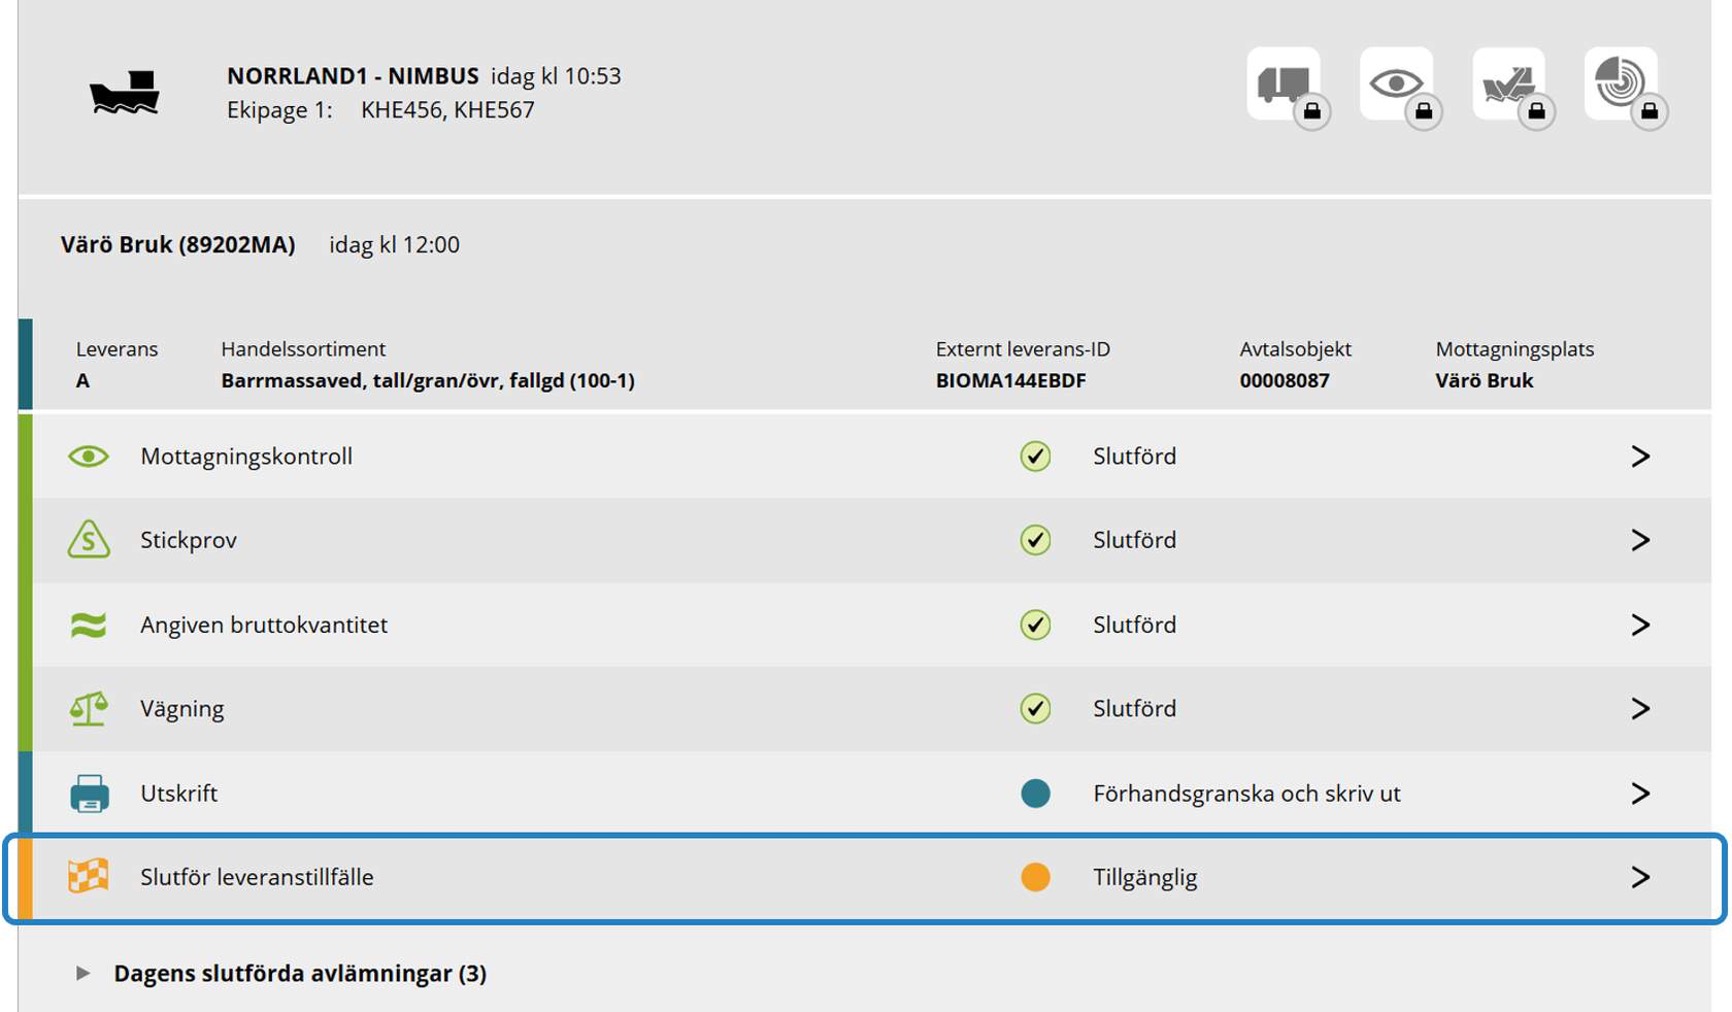Click the Vägning scales icon
Image resolution: width=1732 pixels, height=1012 pixels.
click(88, 709)
